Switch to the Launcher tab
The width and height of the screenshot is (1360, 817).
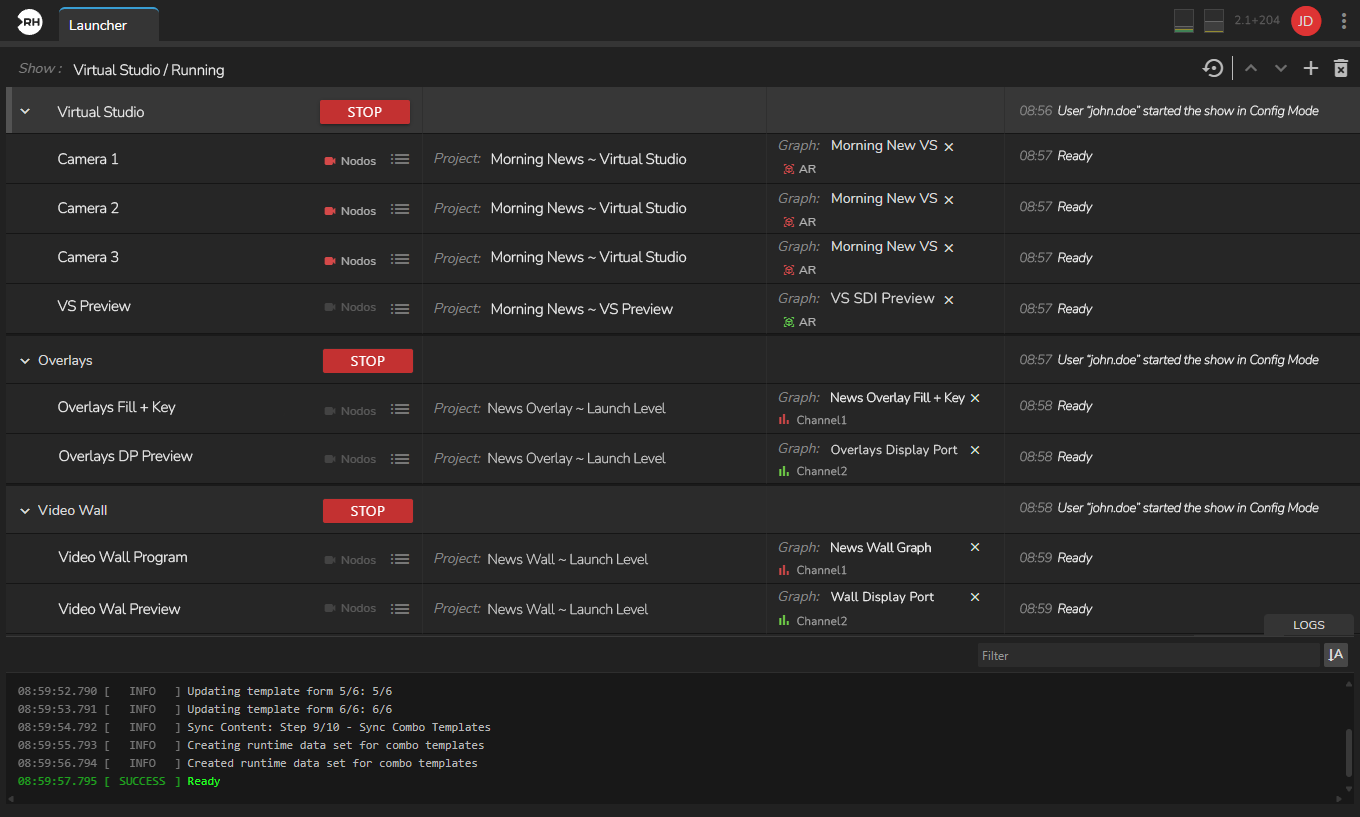(x=98, y=25)
